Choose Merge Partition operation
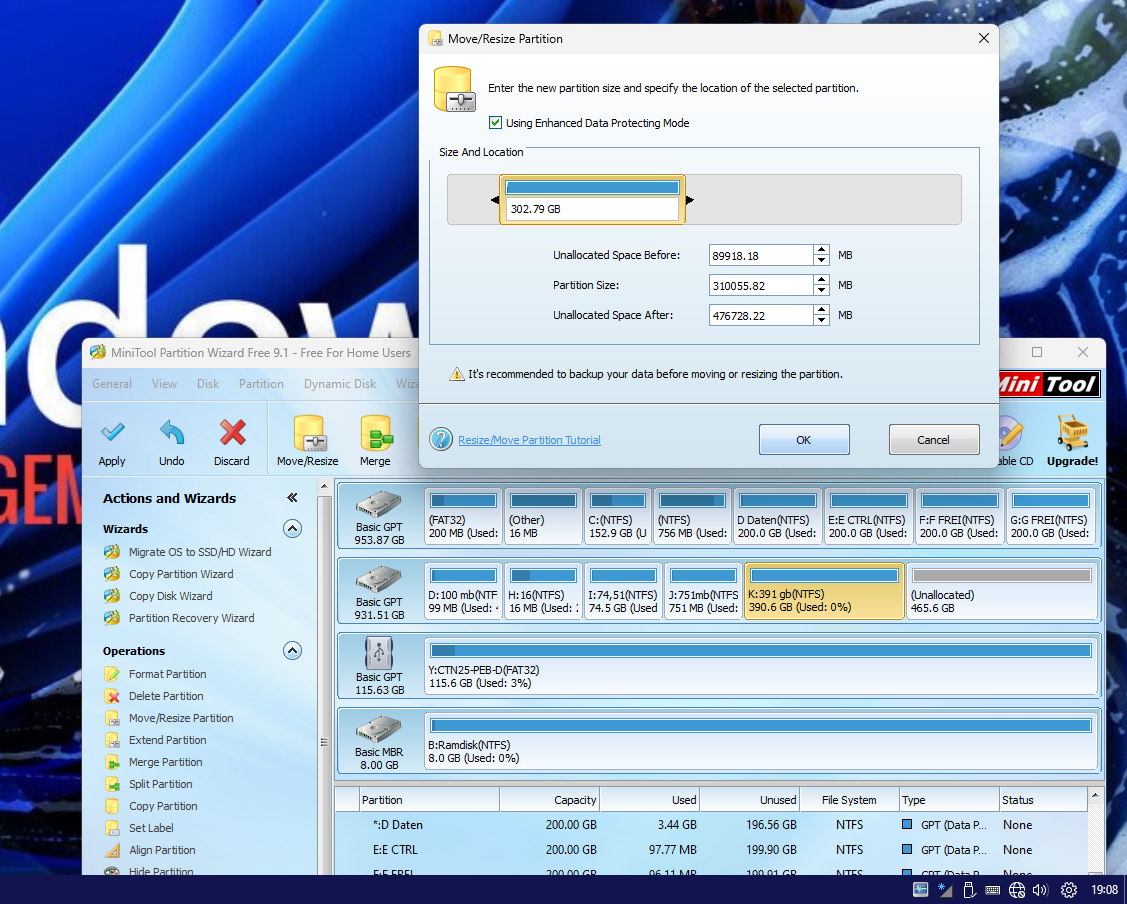Screen dimensions: 1127x904 point(165,762)
